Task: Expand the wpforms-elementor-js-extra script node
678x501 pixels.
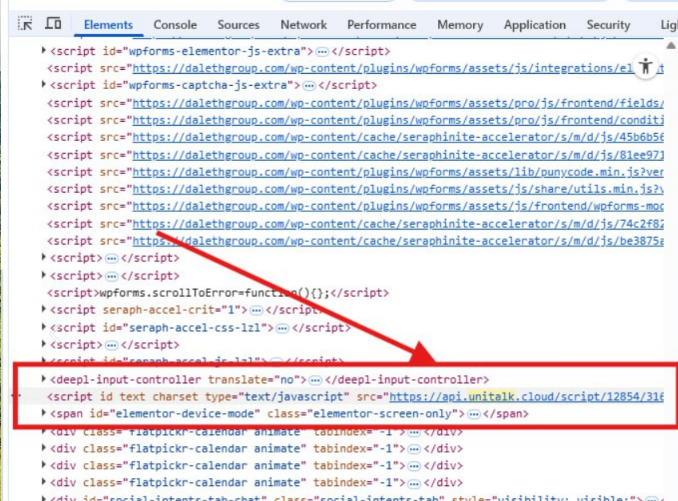Action: 44,51
